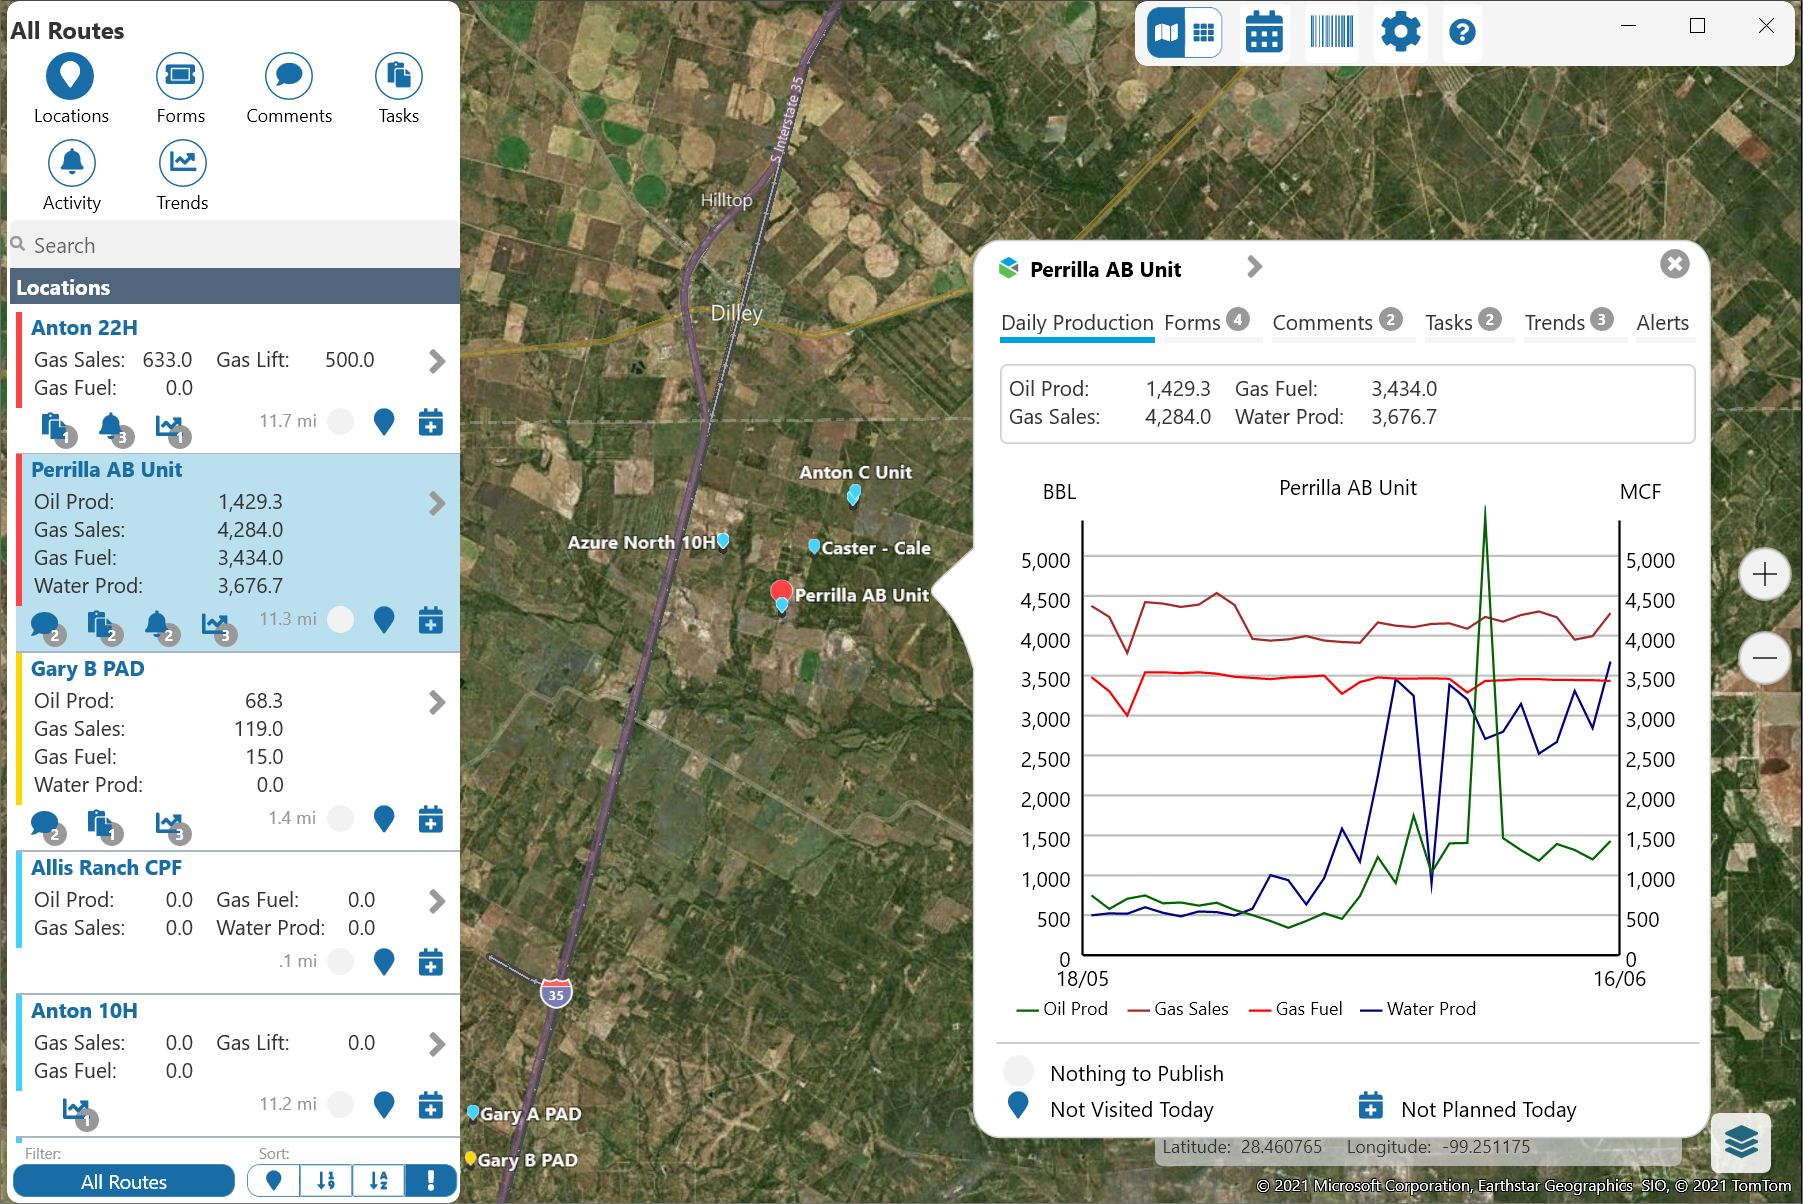Expand chevron next to Perrilla AB Unit popup title

pyautogui.click(x=1255, y=267)
